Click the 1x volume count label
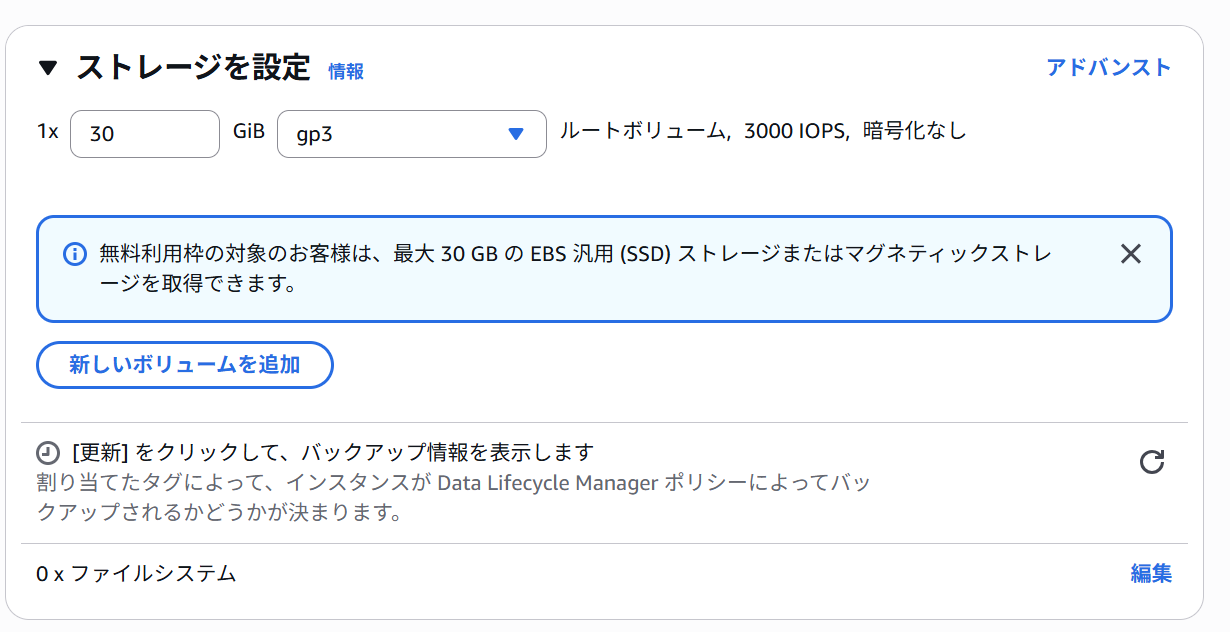The height and width of the screenshot is (632, 1230). coord(48,131)
